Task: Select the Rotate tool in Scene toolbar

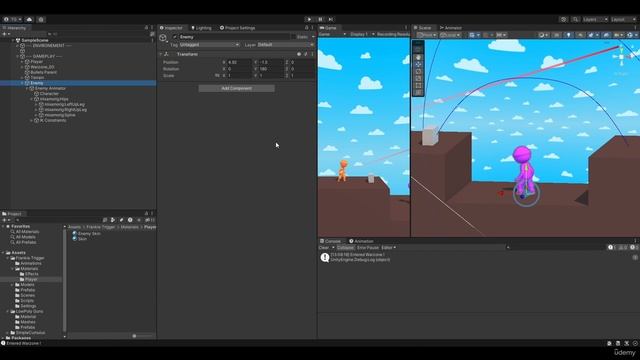Action: [418, 71]
